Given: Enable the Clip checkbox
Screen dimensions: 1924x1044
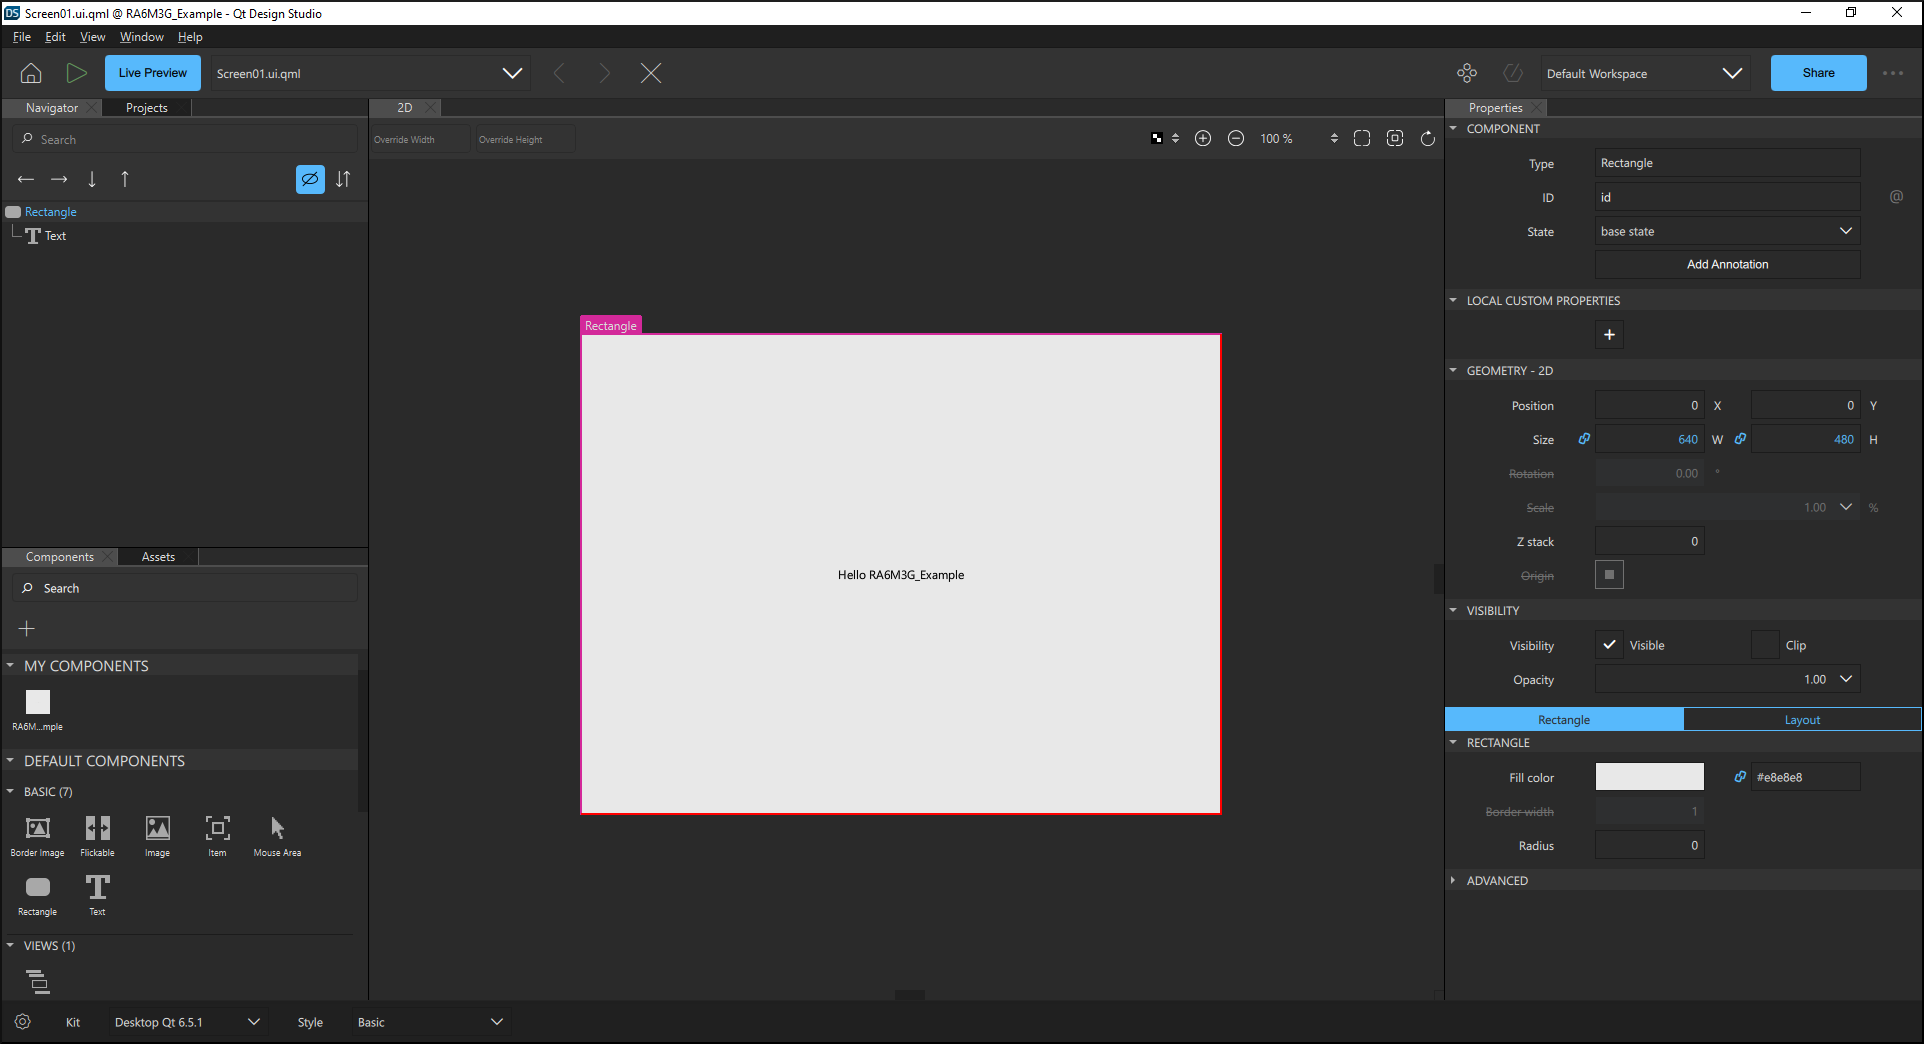Looking at the screenshot, I should [1765, 645].
